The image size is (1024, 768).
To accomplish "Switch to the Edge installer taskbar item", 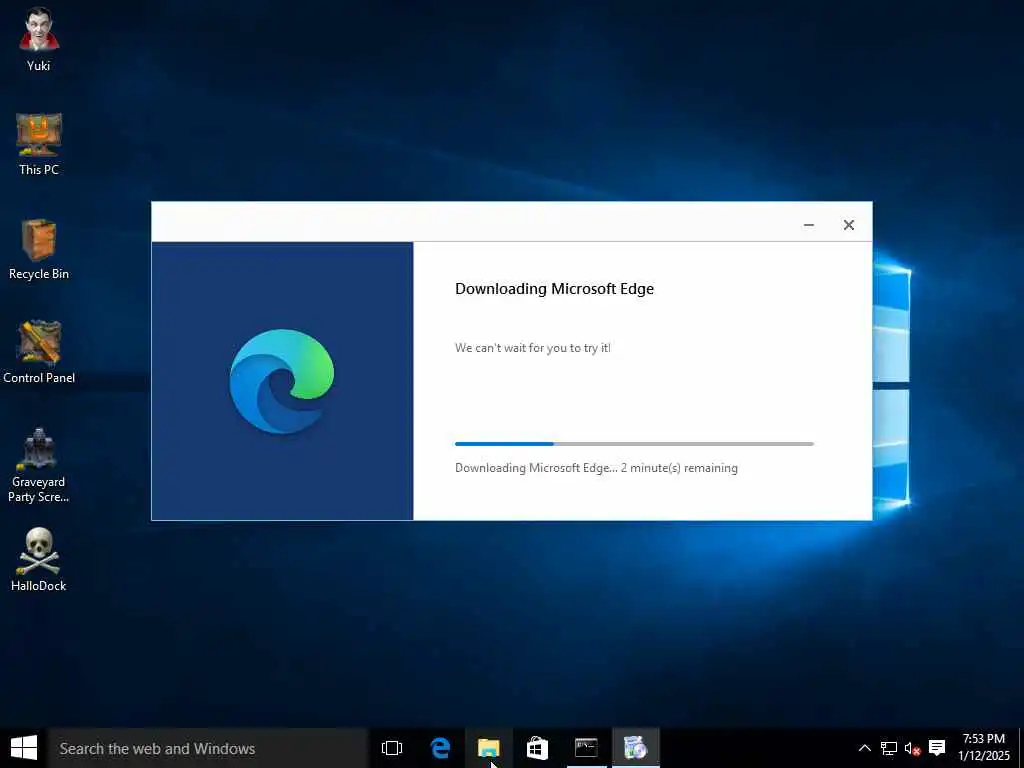I will click(x=635, y=748).
